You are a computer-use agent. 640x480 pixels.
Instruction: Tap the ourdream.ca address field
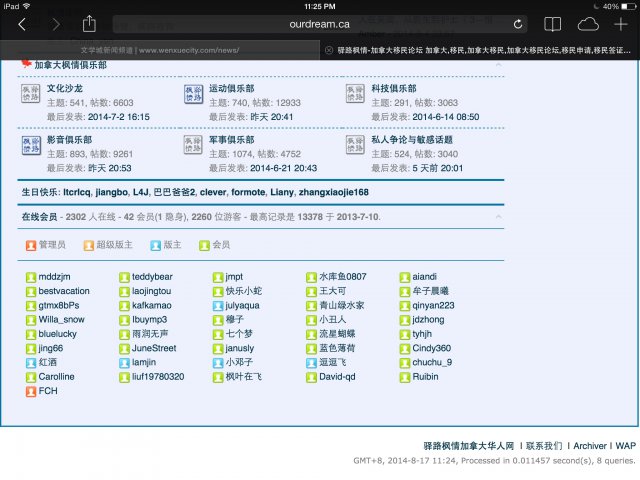318,23
